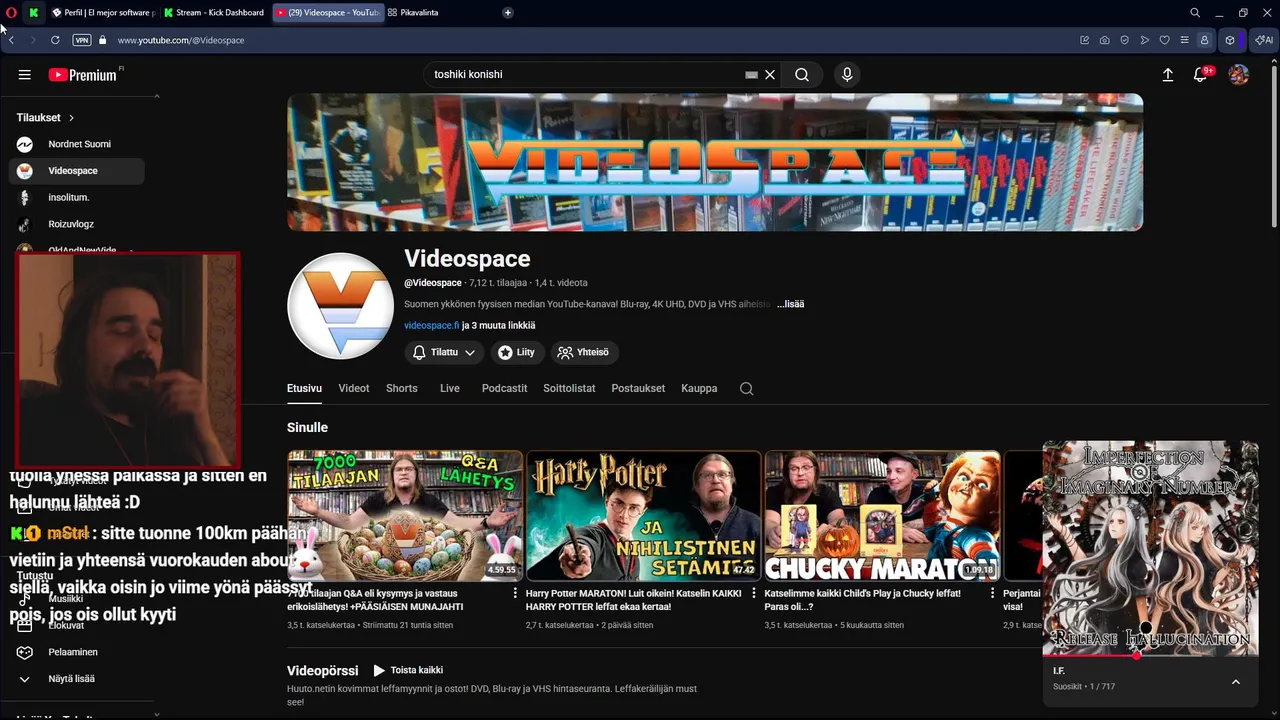The height and width of the screenshot is (720, 1280).
Task: Open the 7000 tilaajan Q&A thumbnail
Action: 405,516
